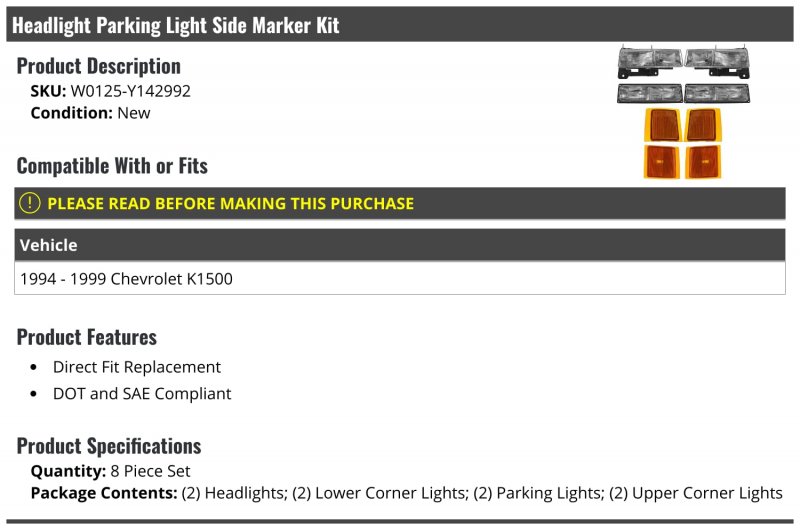Click the SKU number W0125-Y142992
The height and width of the screenshot is (530, 800).
coord(130,91)
